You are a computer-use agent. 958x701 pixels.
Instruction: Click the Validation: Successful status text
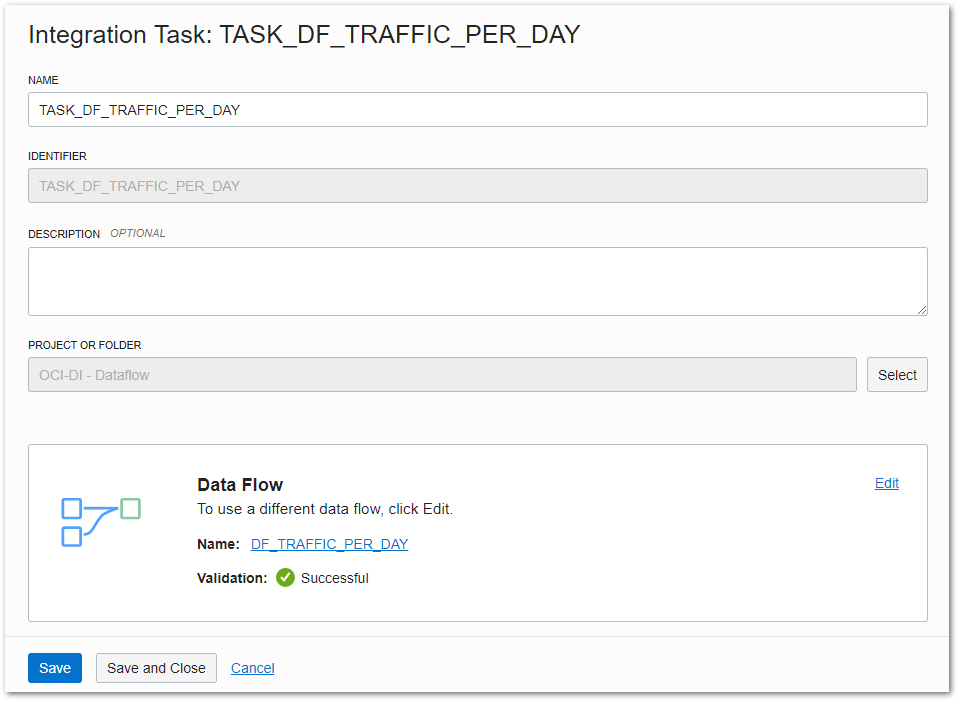[x=335, y=578]
